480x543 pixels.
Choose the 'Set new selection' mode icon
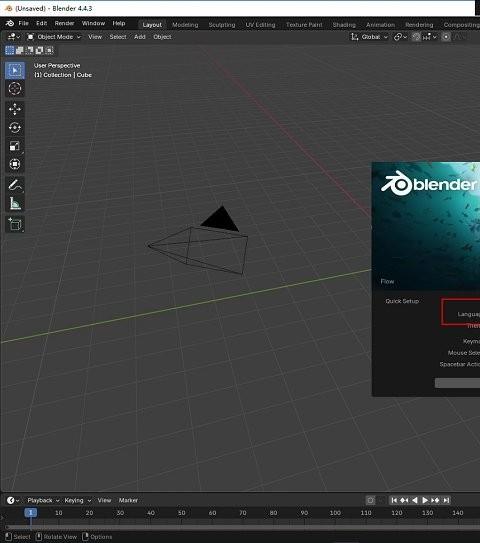10,51
